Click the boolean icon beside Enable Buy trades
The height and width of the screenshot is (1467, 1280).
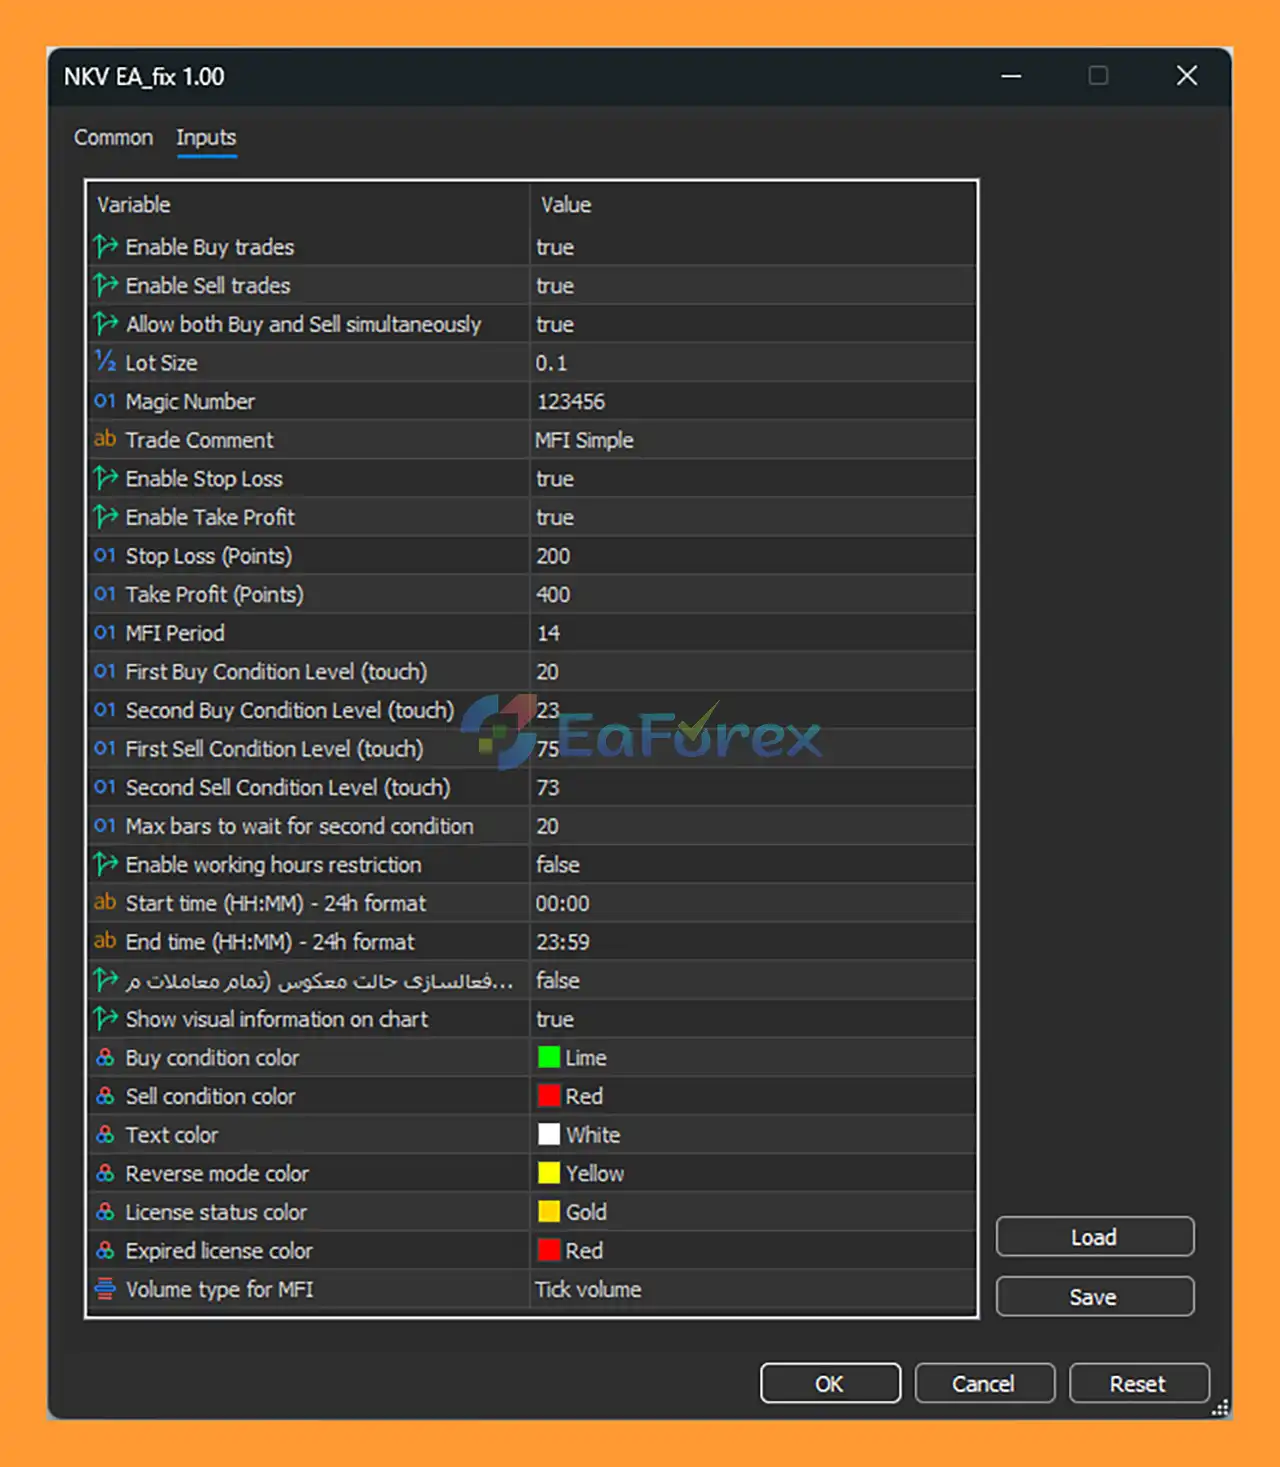(x=105, y=246)
